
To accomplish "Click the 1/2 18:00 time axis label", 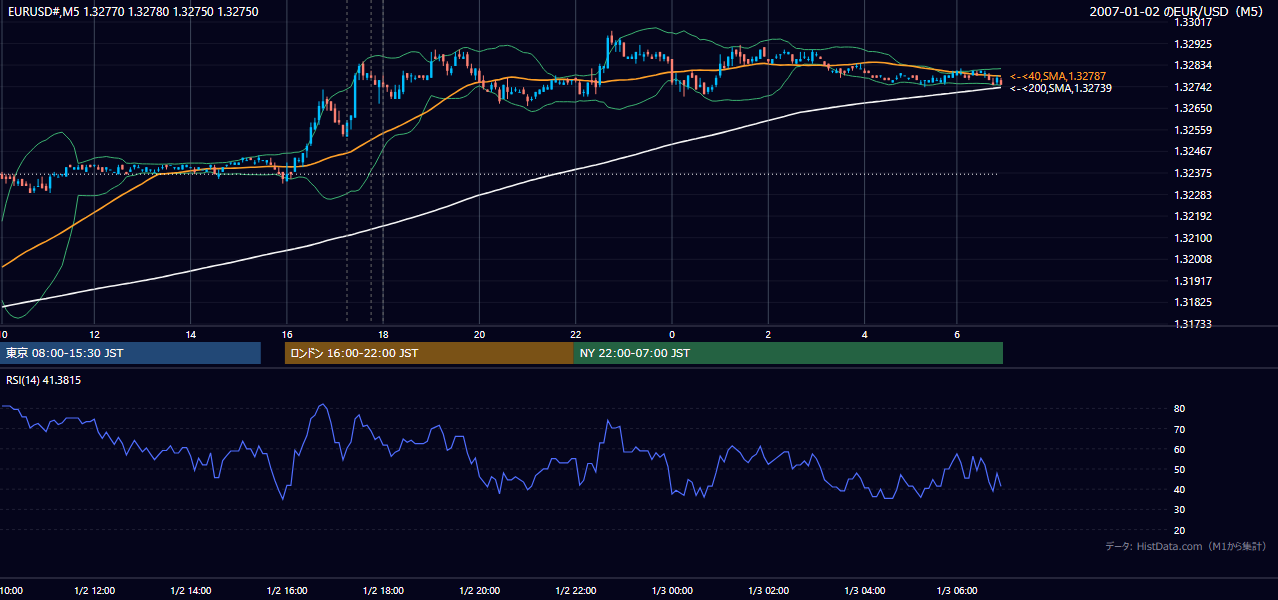I will 382,591.
